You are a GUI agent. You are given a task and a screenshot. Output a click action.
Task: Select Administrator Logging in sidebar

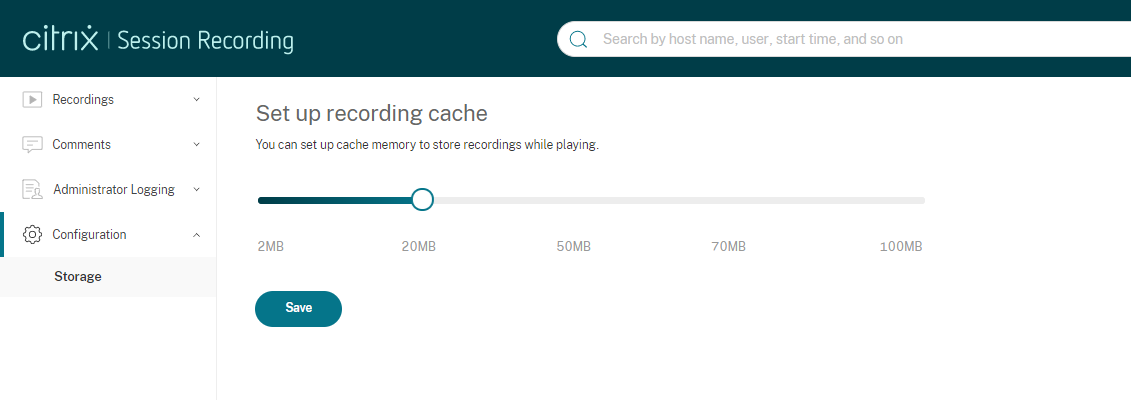pyautogui.click(x=113, y=189)
